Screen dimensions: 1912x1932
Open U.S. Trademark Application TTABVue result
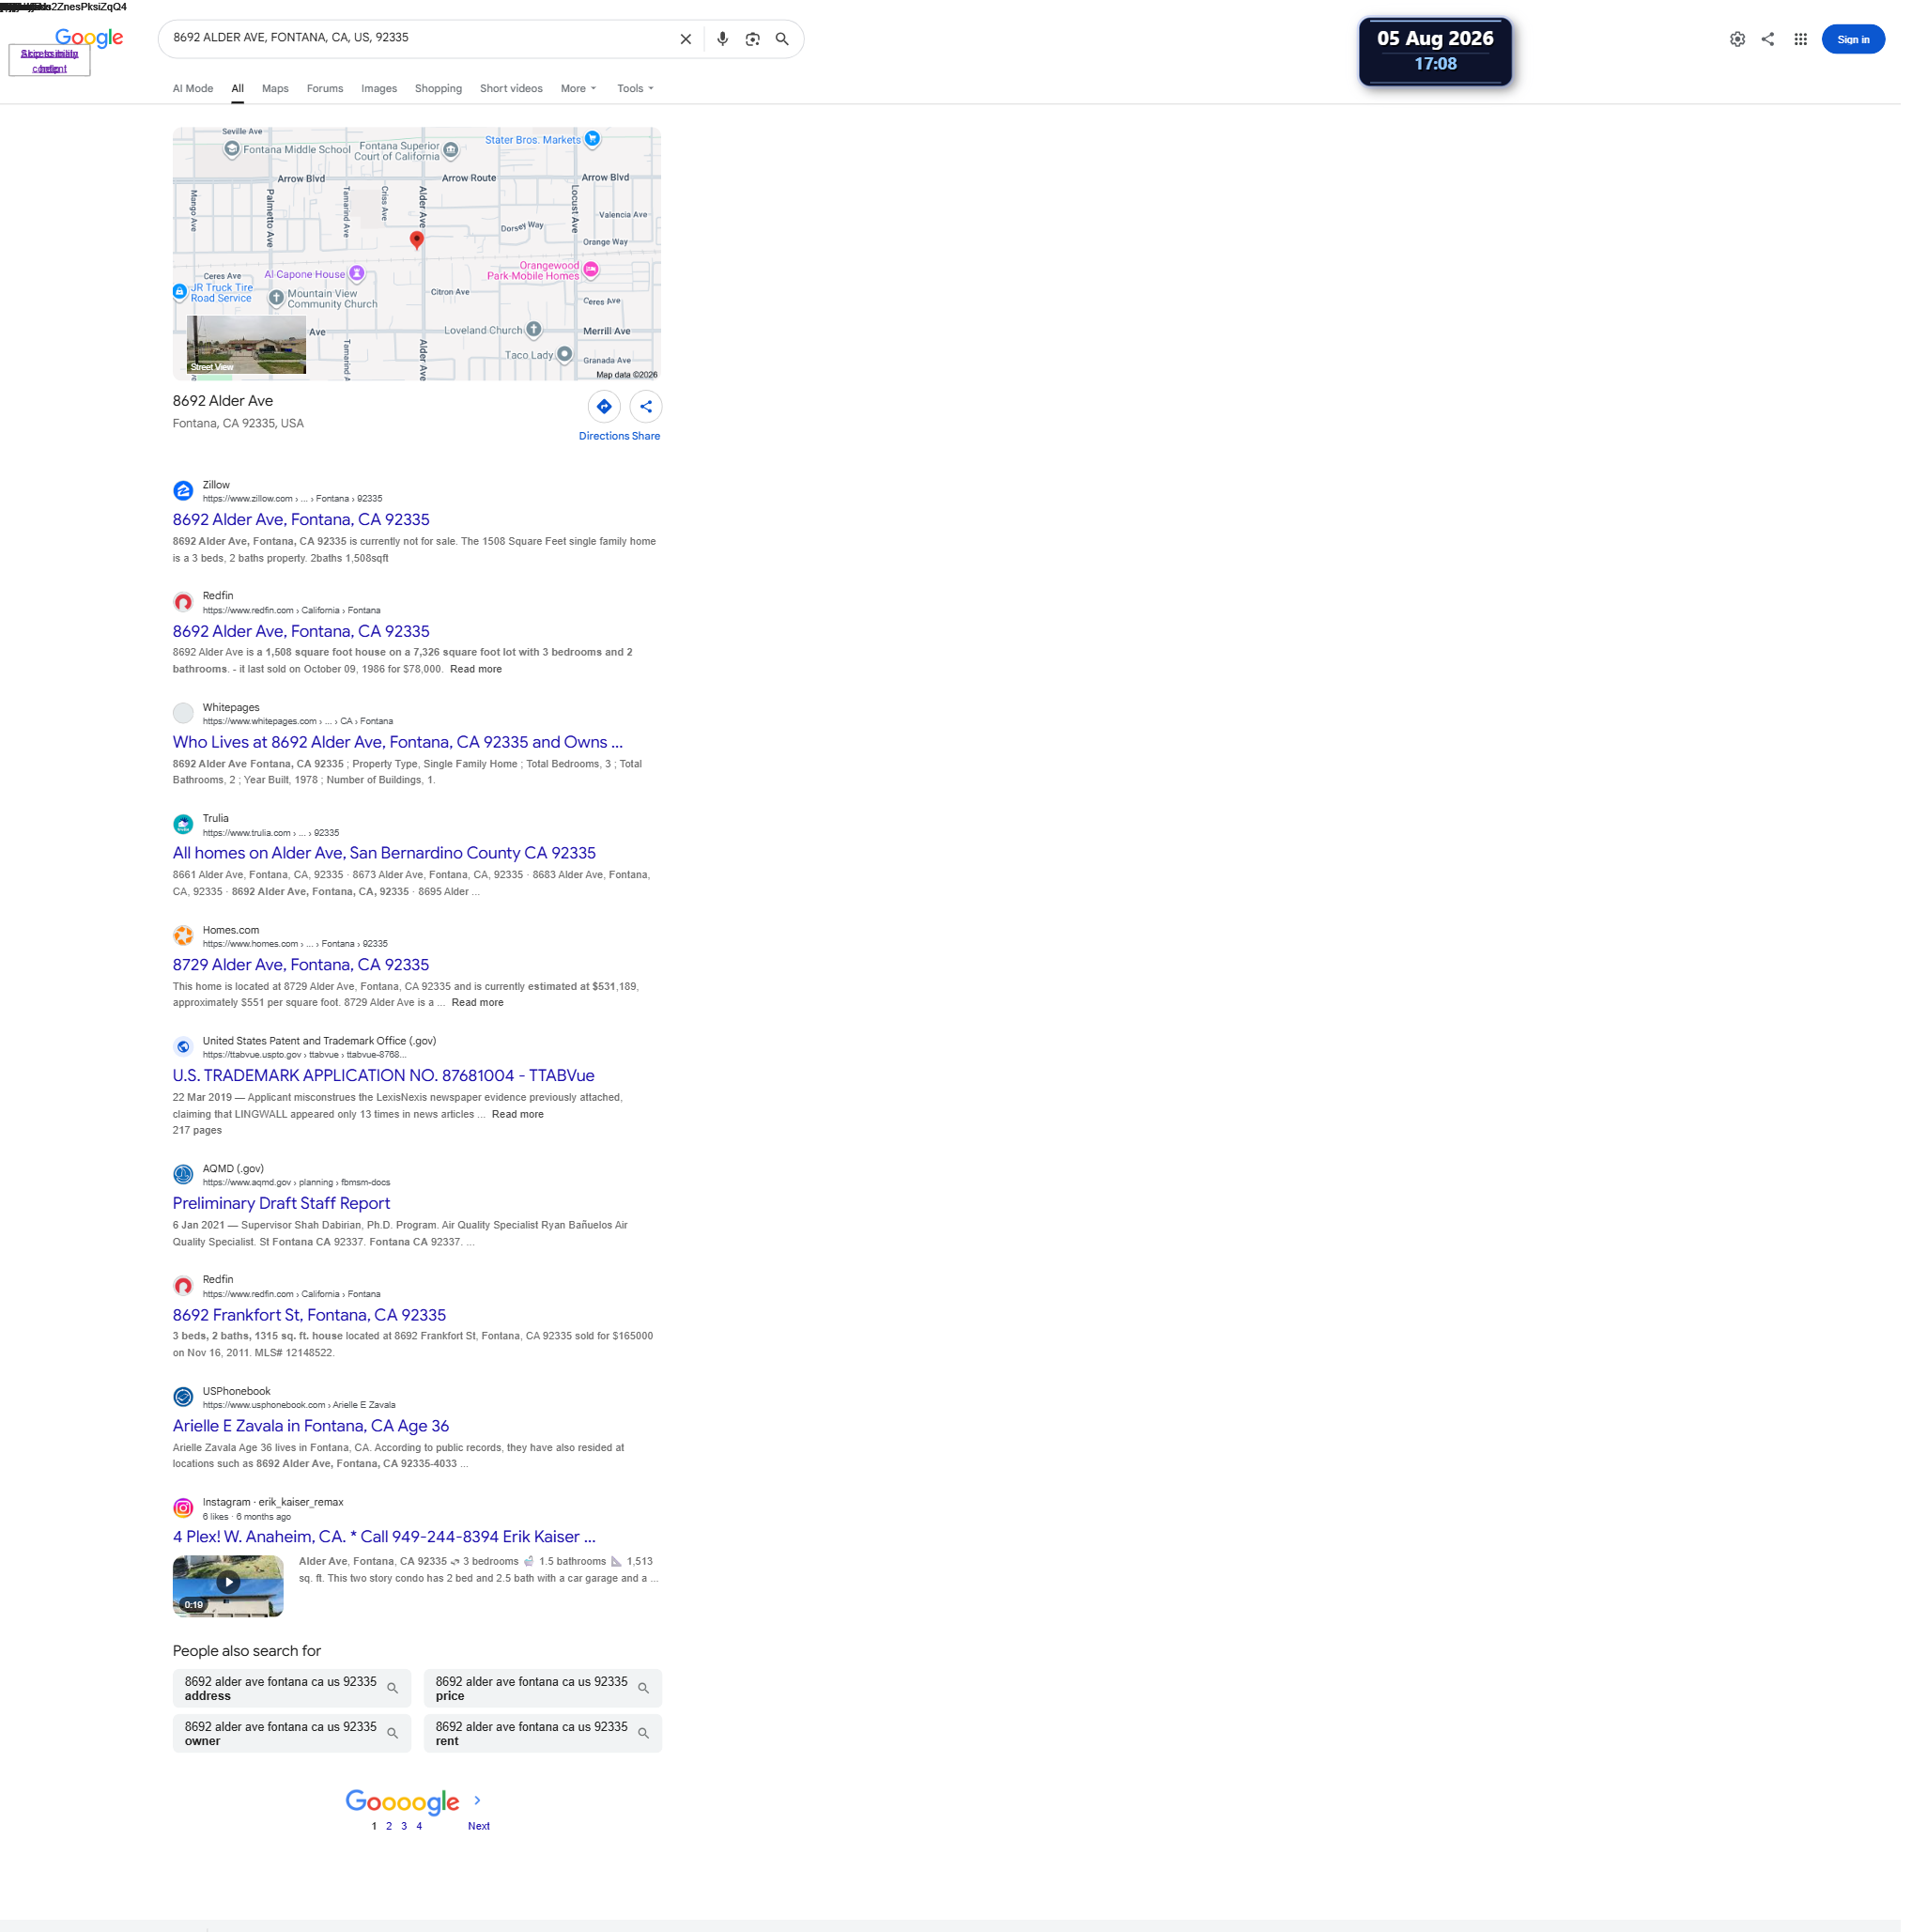click(384, 1076)
